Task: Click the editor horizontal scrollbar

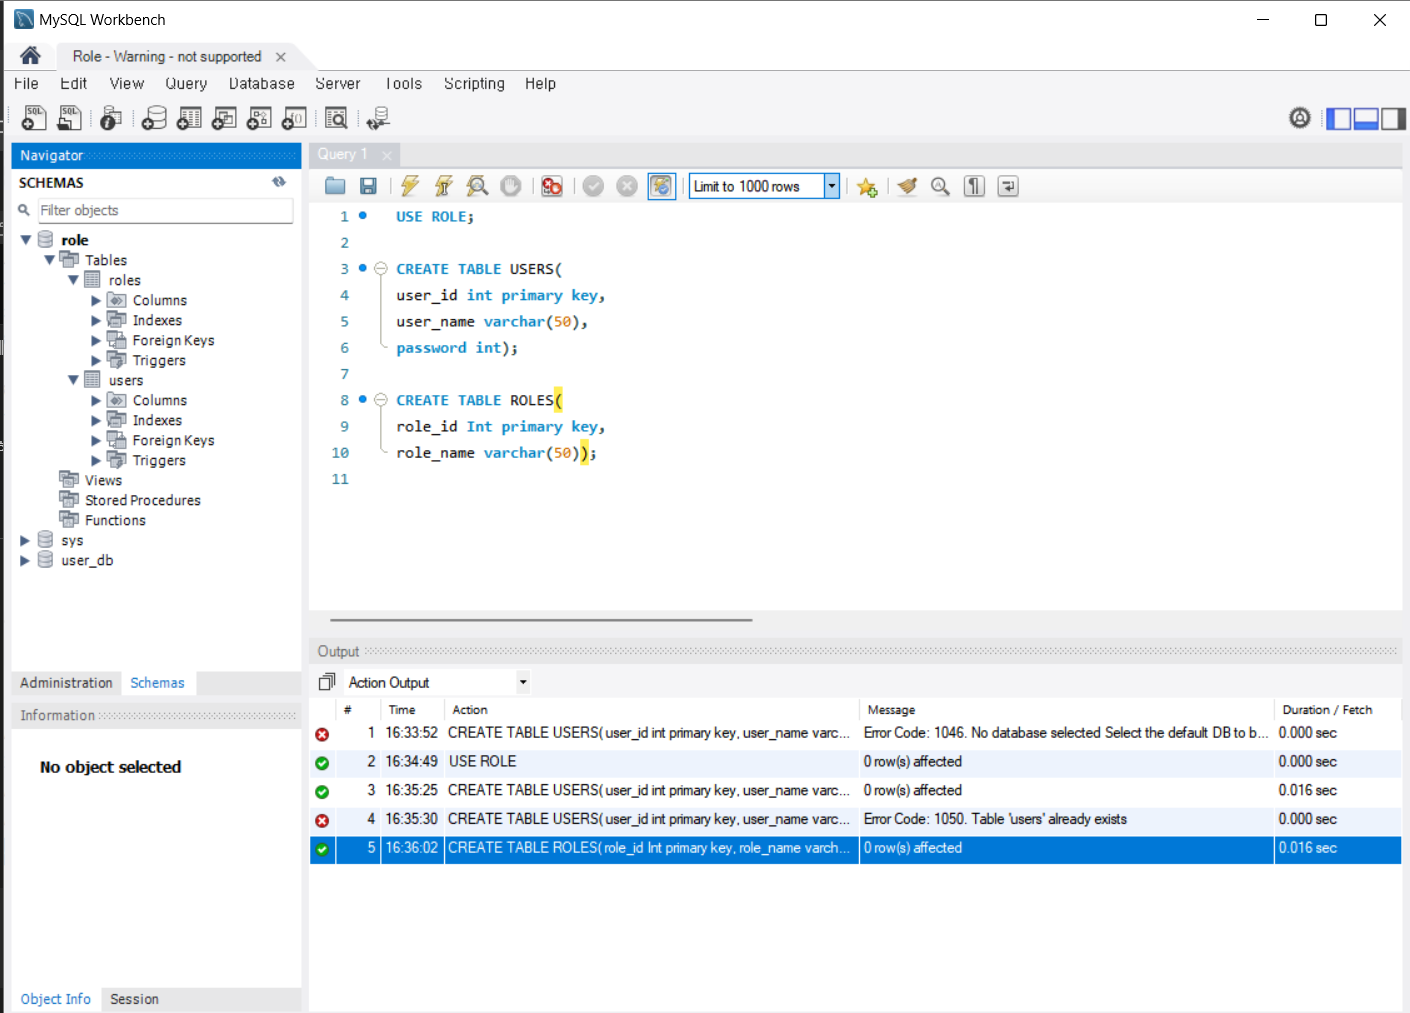Action: pos(541,620)
